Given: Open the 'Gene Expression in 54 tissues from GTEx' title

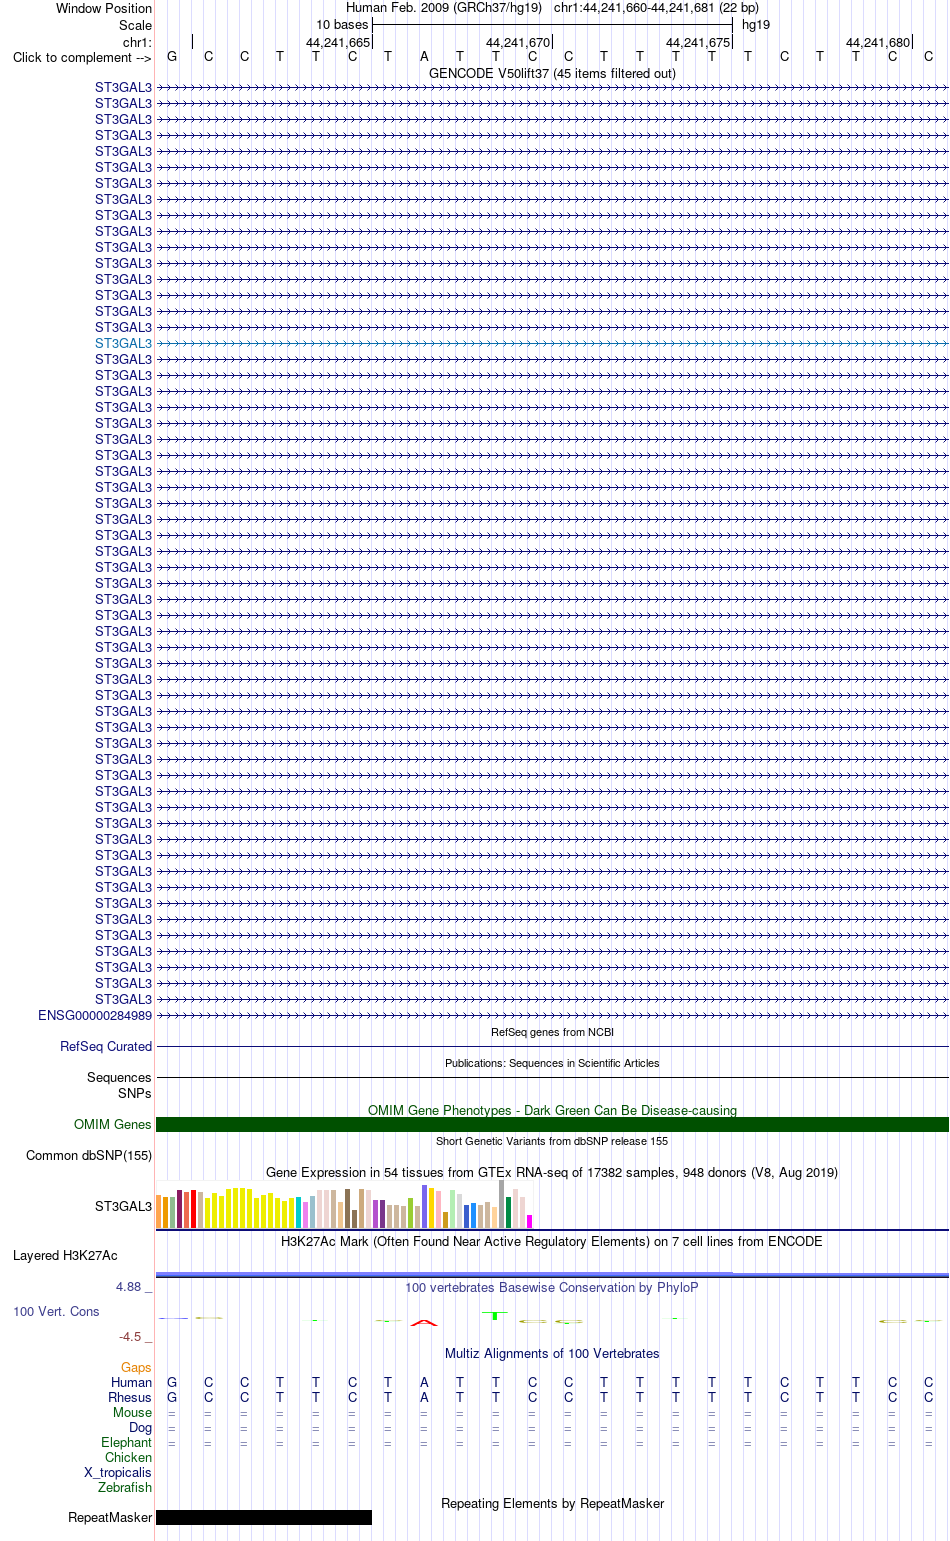Looking at the screenshot, I should tap(552, 1172).
